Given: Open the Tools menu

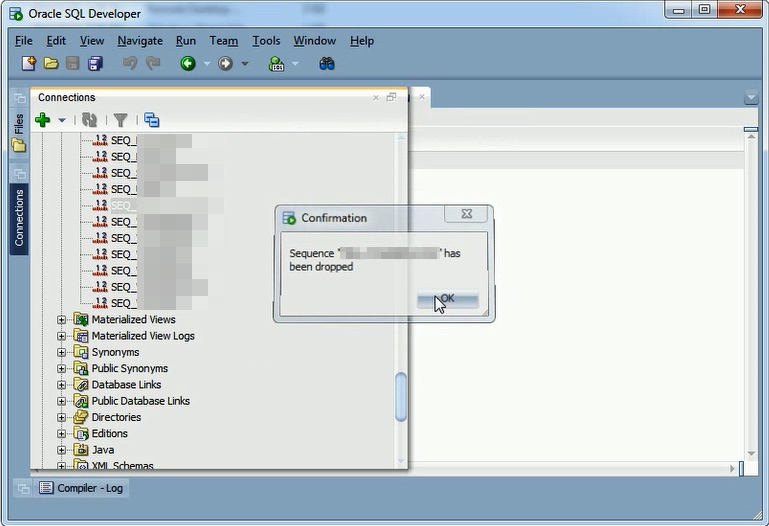Looking at the screenshot, I should [266, 41].
